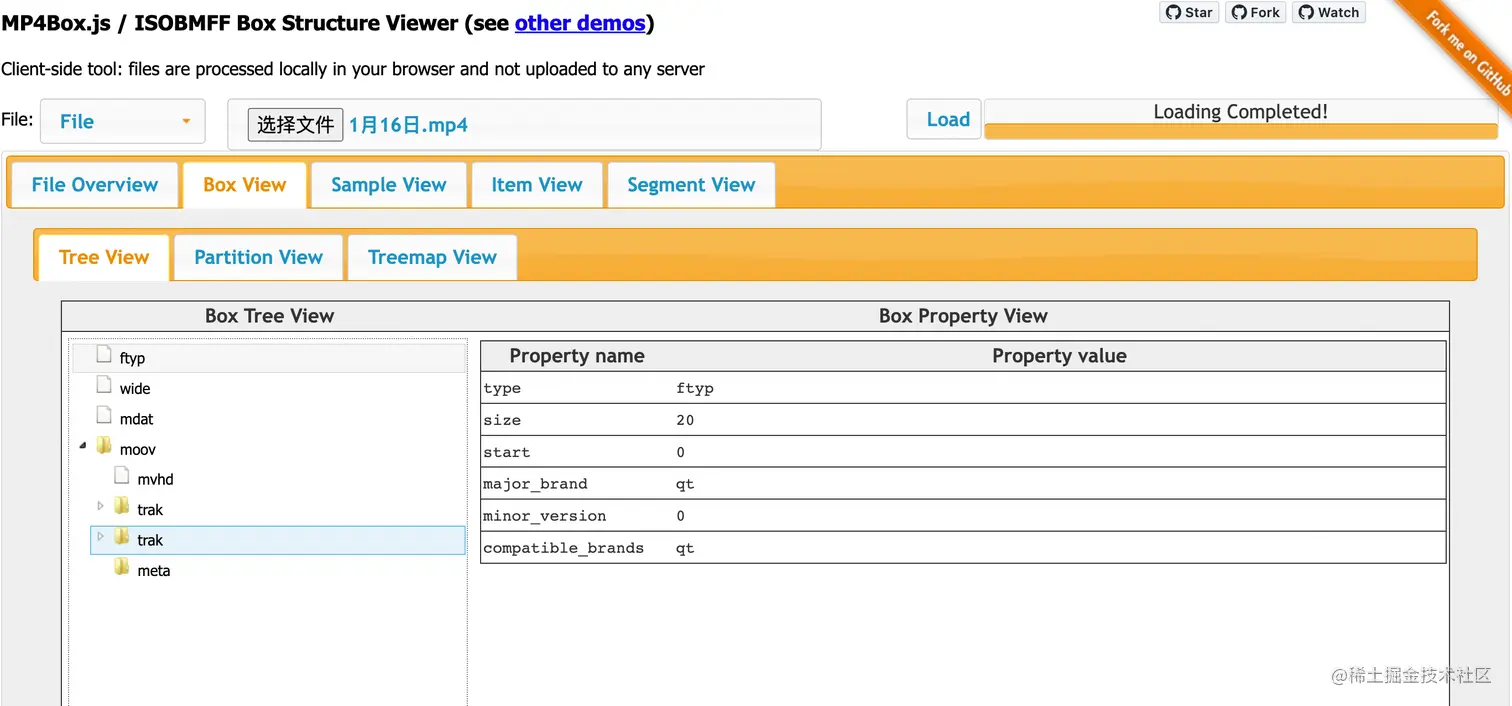Open the Segment View tab
The width and height of the screenshot is (1512, 706).
click(691, 185)
